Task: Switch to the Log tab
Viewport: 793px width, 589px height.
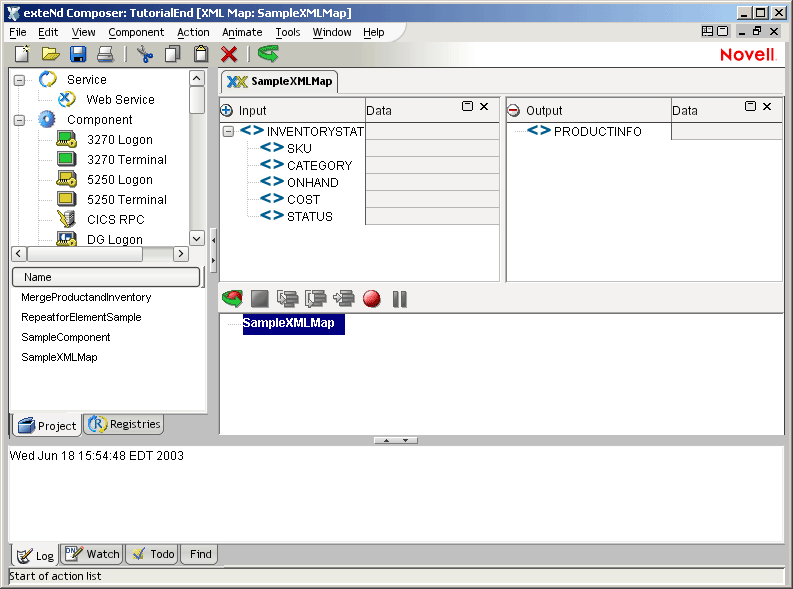Action: click(x=35, y=556)
